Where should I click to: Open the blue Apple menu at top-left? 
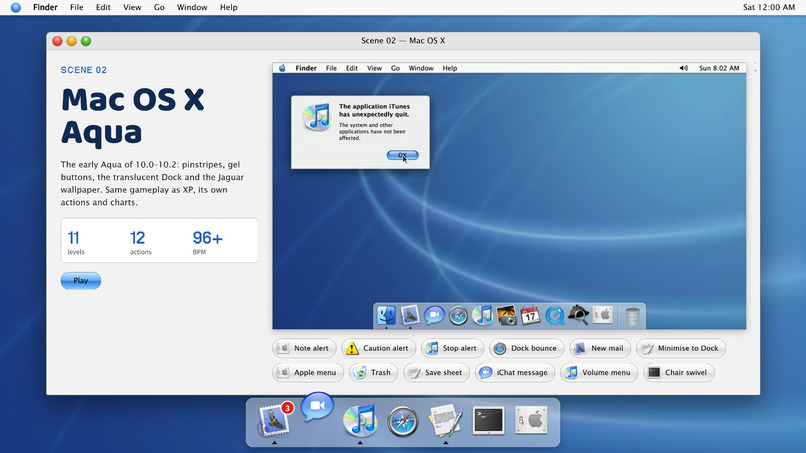(x=16, y=7)
